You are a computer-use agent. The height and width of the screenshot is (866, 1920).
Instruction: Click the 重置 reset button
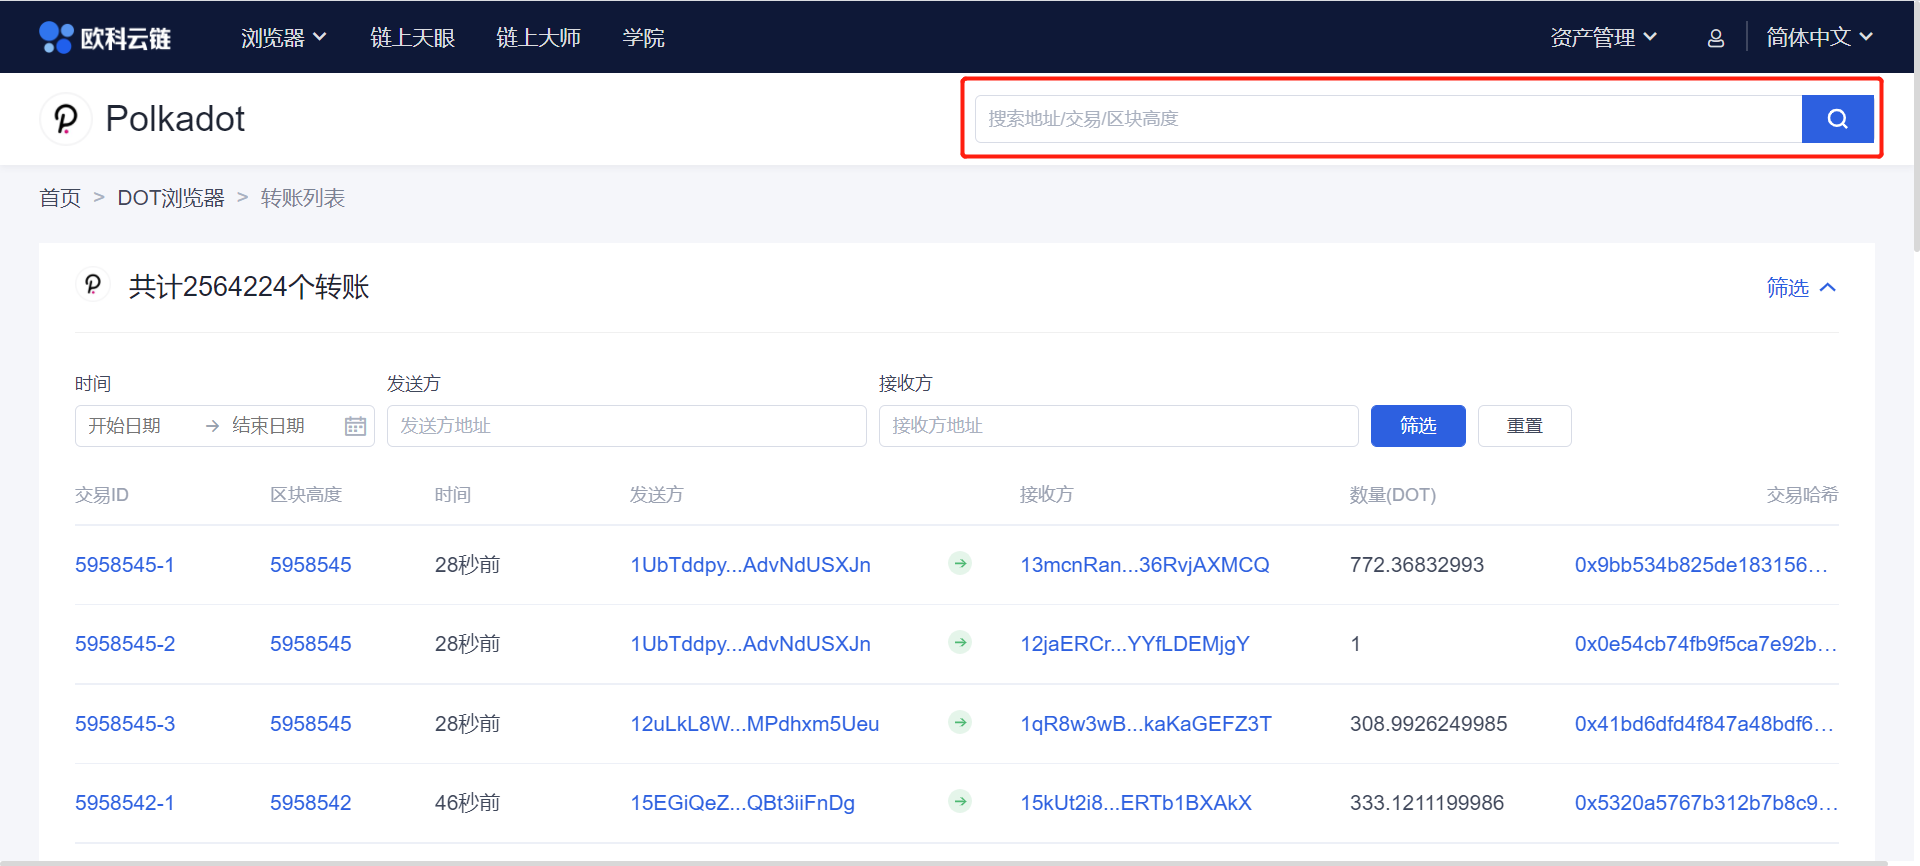click(x=1524, y=426)
